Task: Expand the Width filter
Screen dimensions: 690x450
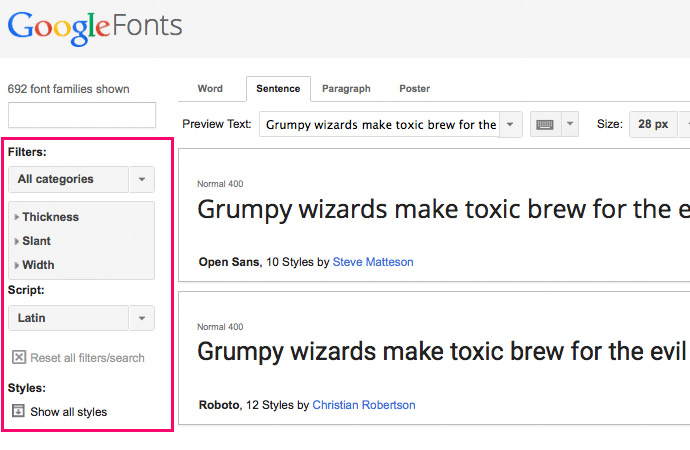Action: pyautogui.click(x=34, y=265)
